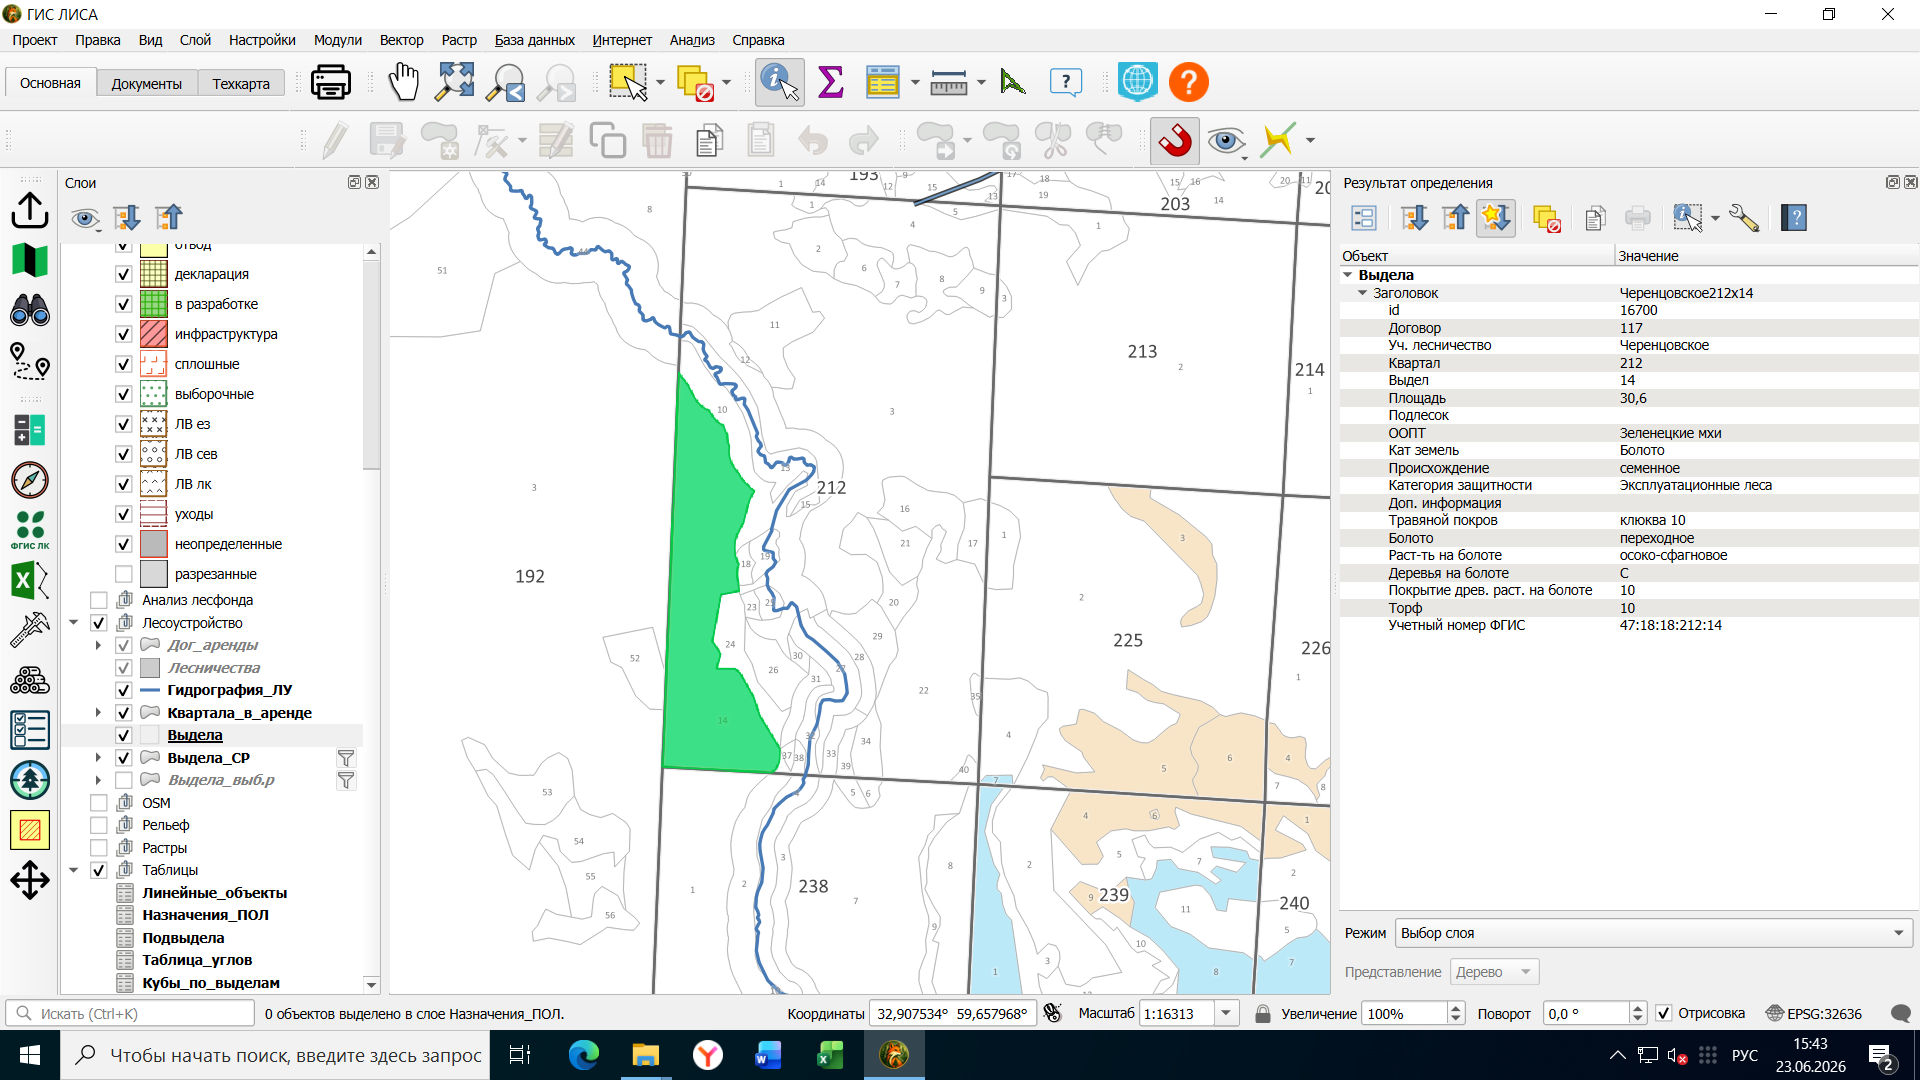Switch to the Техкарта tab
Image resolution: width=1920 pixels, height=1080 pixels.
tap(241, 83)
